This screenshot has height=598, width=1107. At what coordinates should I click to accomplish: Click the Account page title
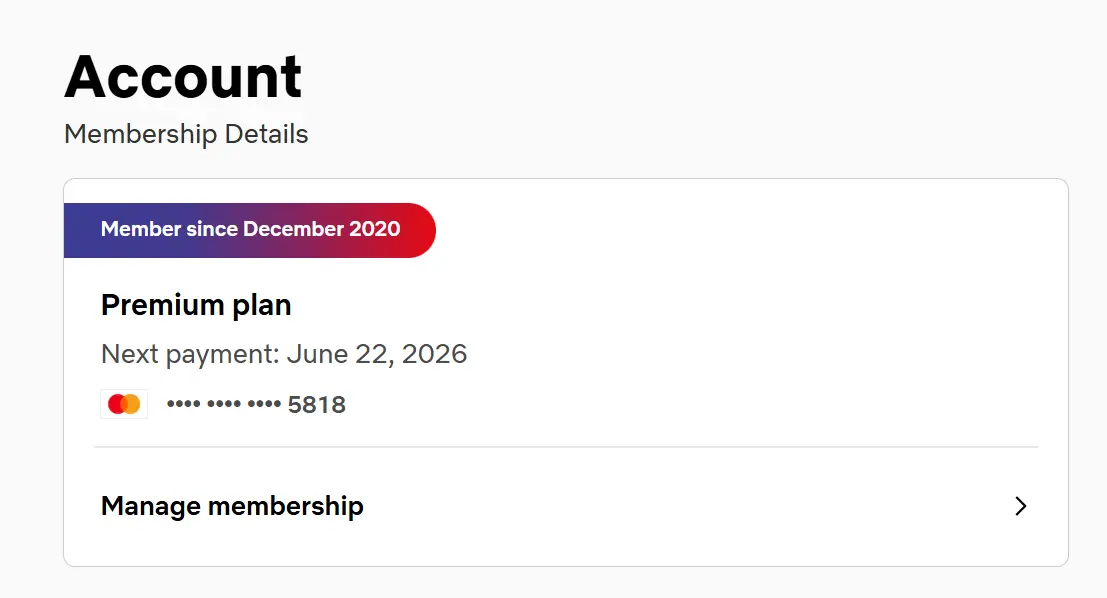[183, 76]
